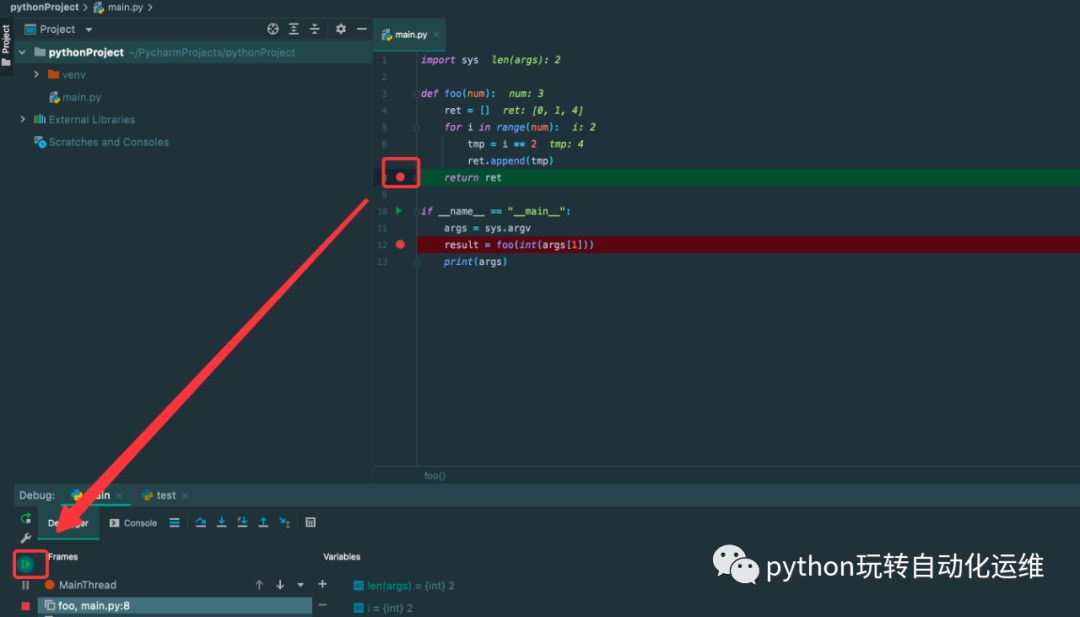This screenshot has width=1080, height=617.
Task: Click the Select Opened File locate icon
Action: click(273, 29)
